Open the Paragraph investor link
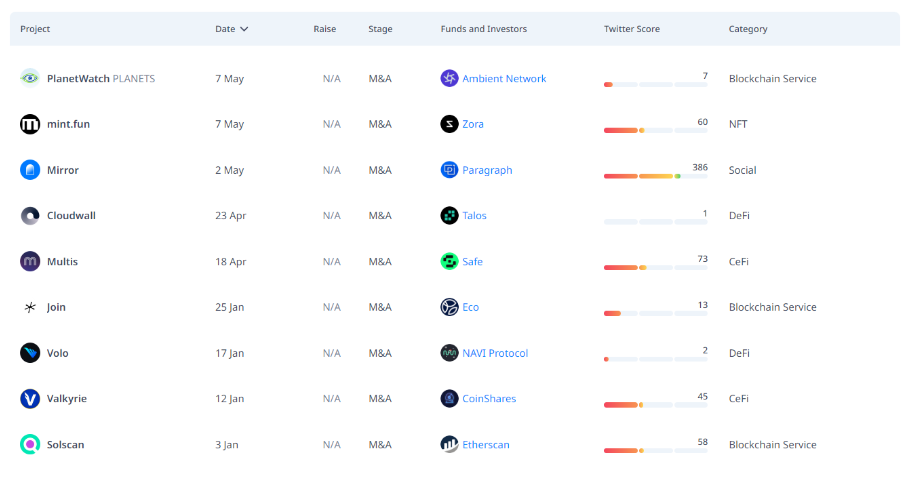 [x=487, y=170]
